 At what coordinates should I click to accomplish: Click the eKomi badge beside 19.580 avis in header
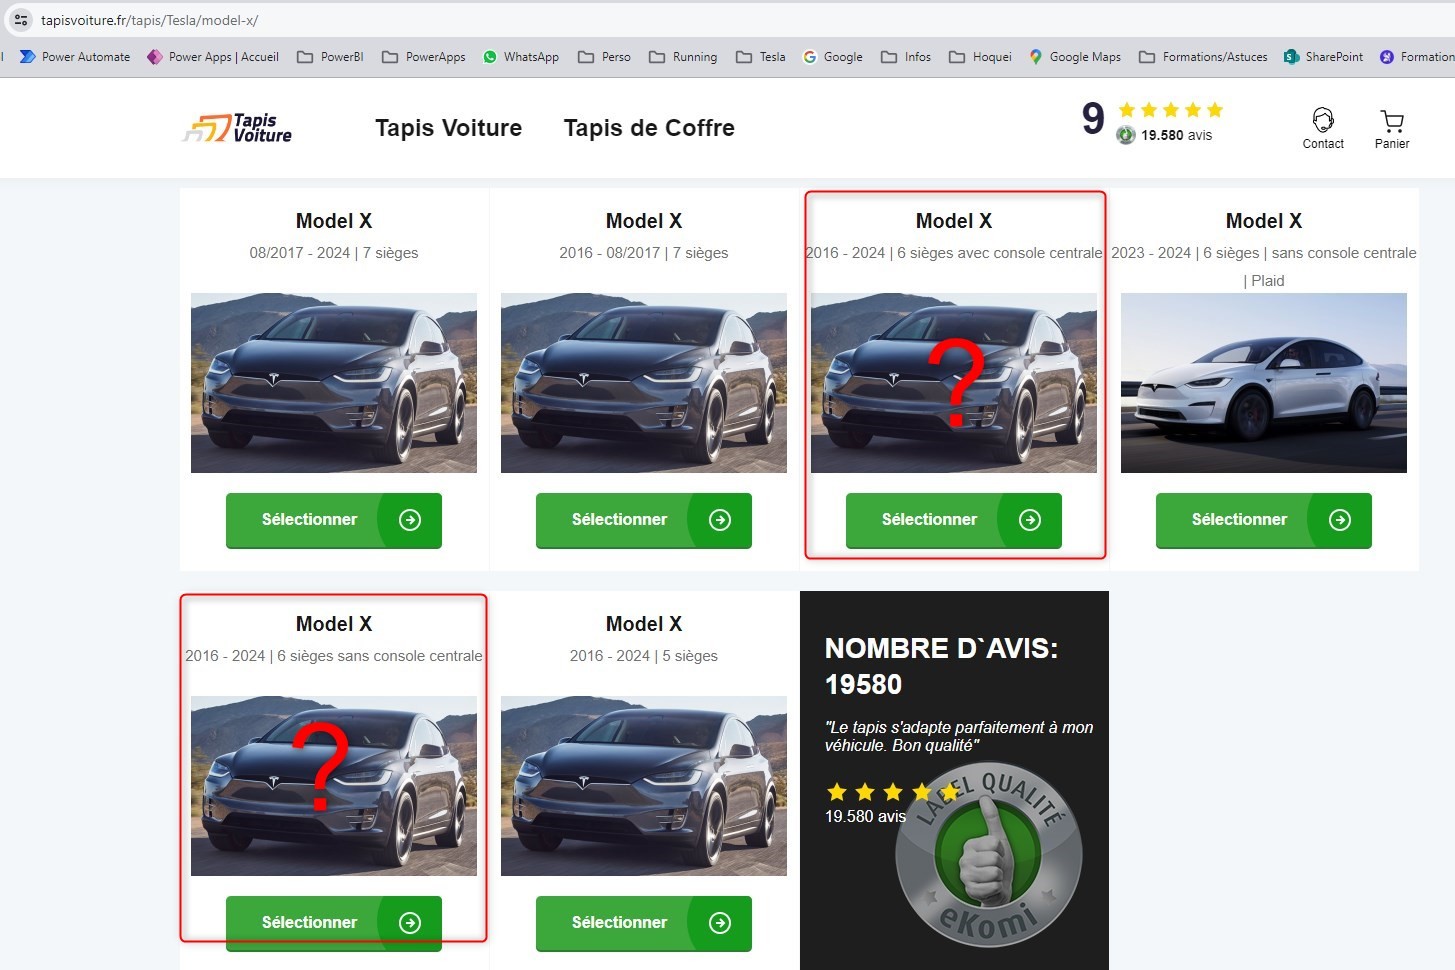click(x=1126, y=135)
